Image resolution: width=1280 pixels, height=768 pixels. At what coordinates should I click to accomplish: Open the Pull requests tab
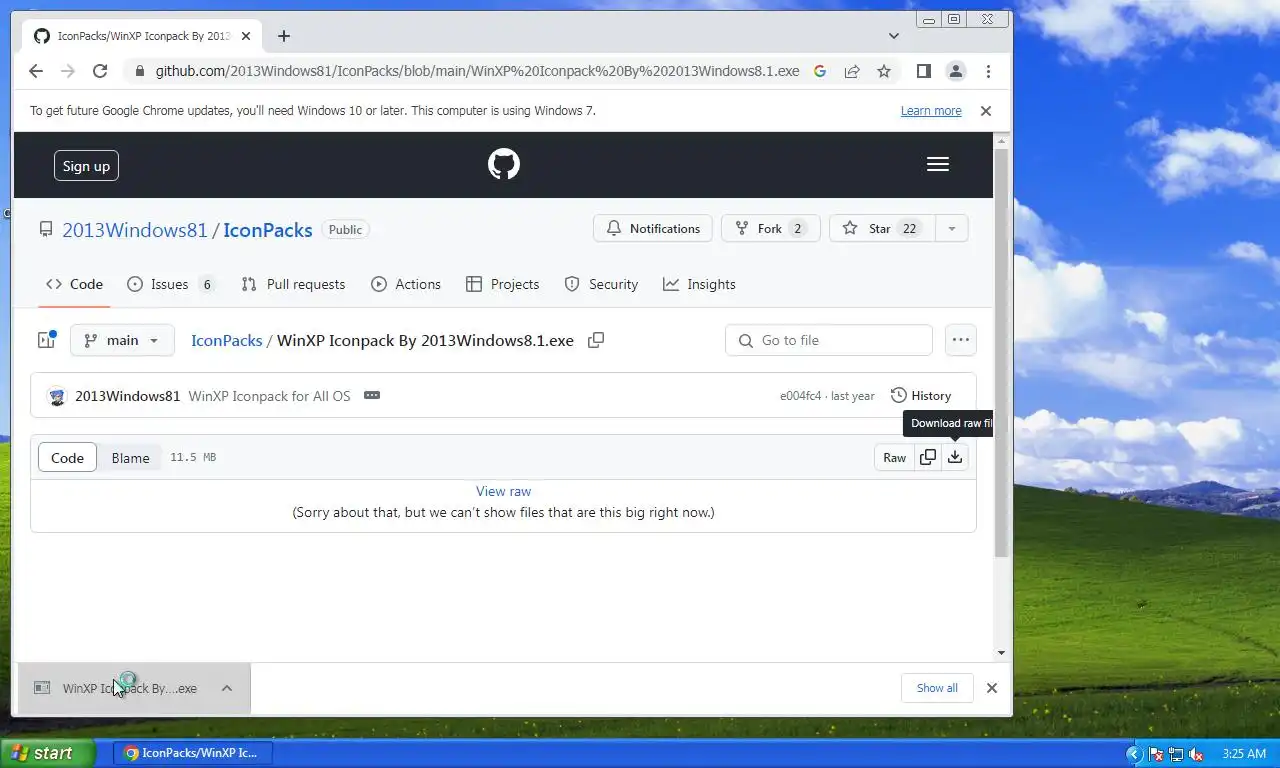pos(293,284)
